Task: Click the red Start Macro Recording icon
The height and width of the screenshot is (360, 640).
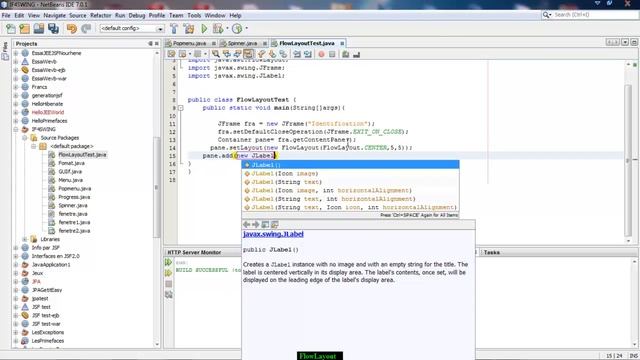Action: pyautogui.click(x=321, y=54)
